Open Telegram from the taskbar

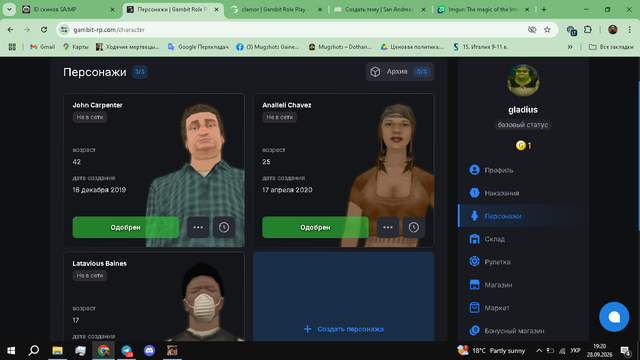127,351
